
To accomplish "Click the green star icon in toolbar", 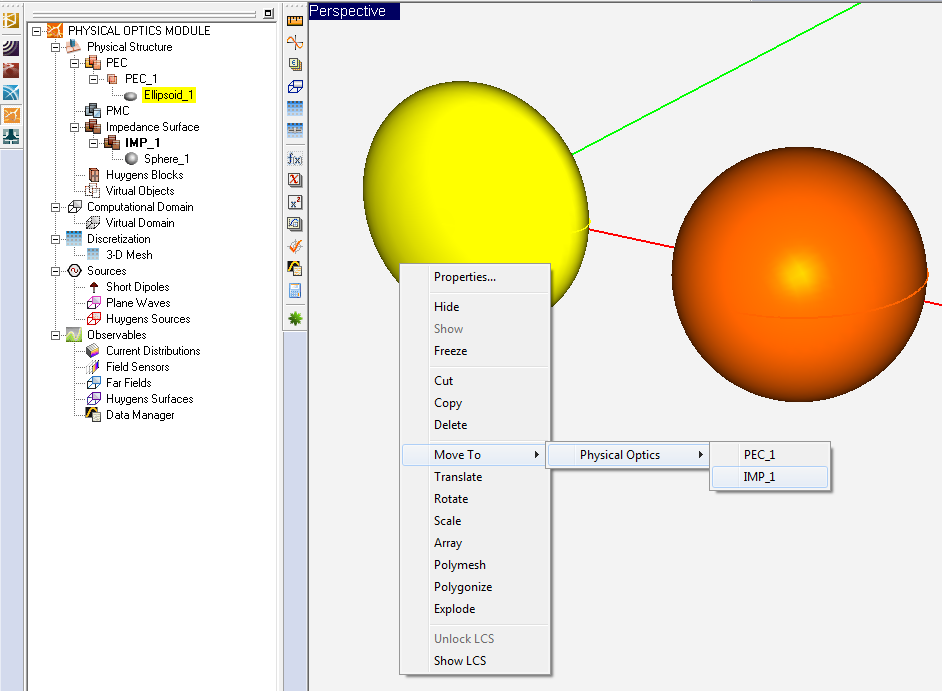I will pyautogui.click(x=295, y=318).
